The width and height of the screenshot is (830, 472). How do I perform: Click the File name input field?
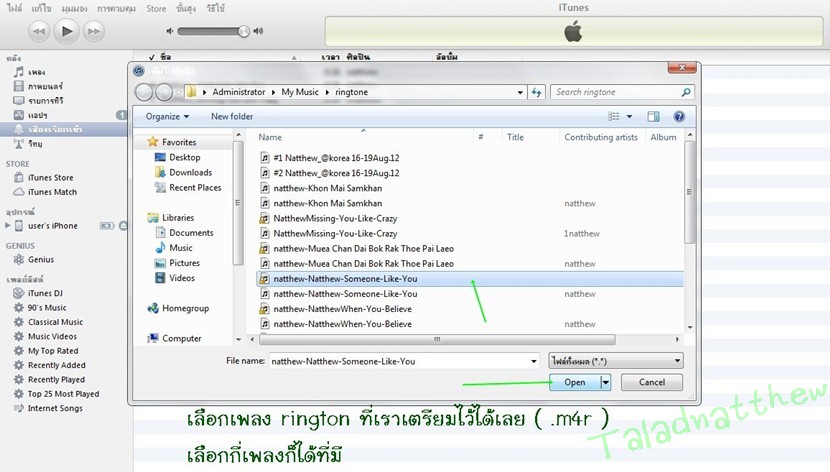[x=399, y=361]
